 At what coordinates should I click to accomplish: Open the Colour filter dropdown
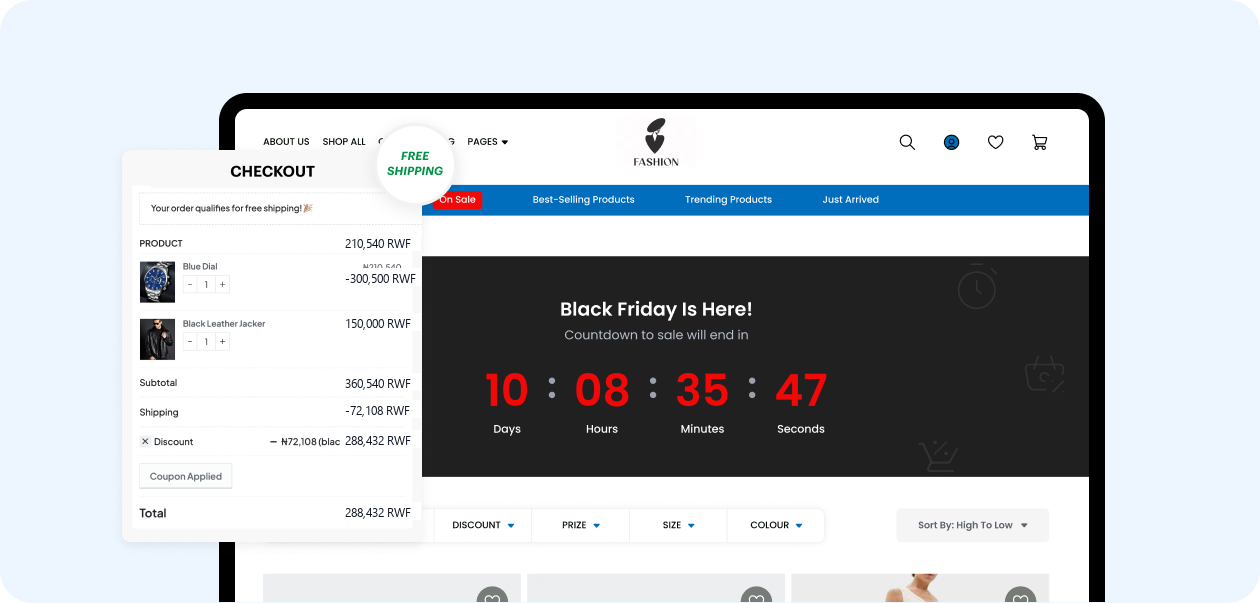[x=776, y=525]
